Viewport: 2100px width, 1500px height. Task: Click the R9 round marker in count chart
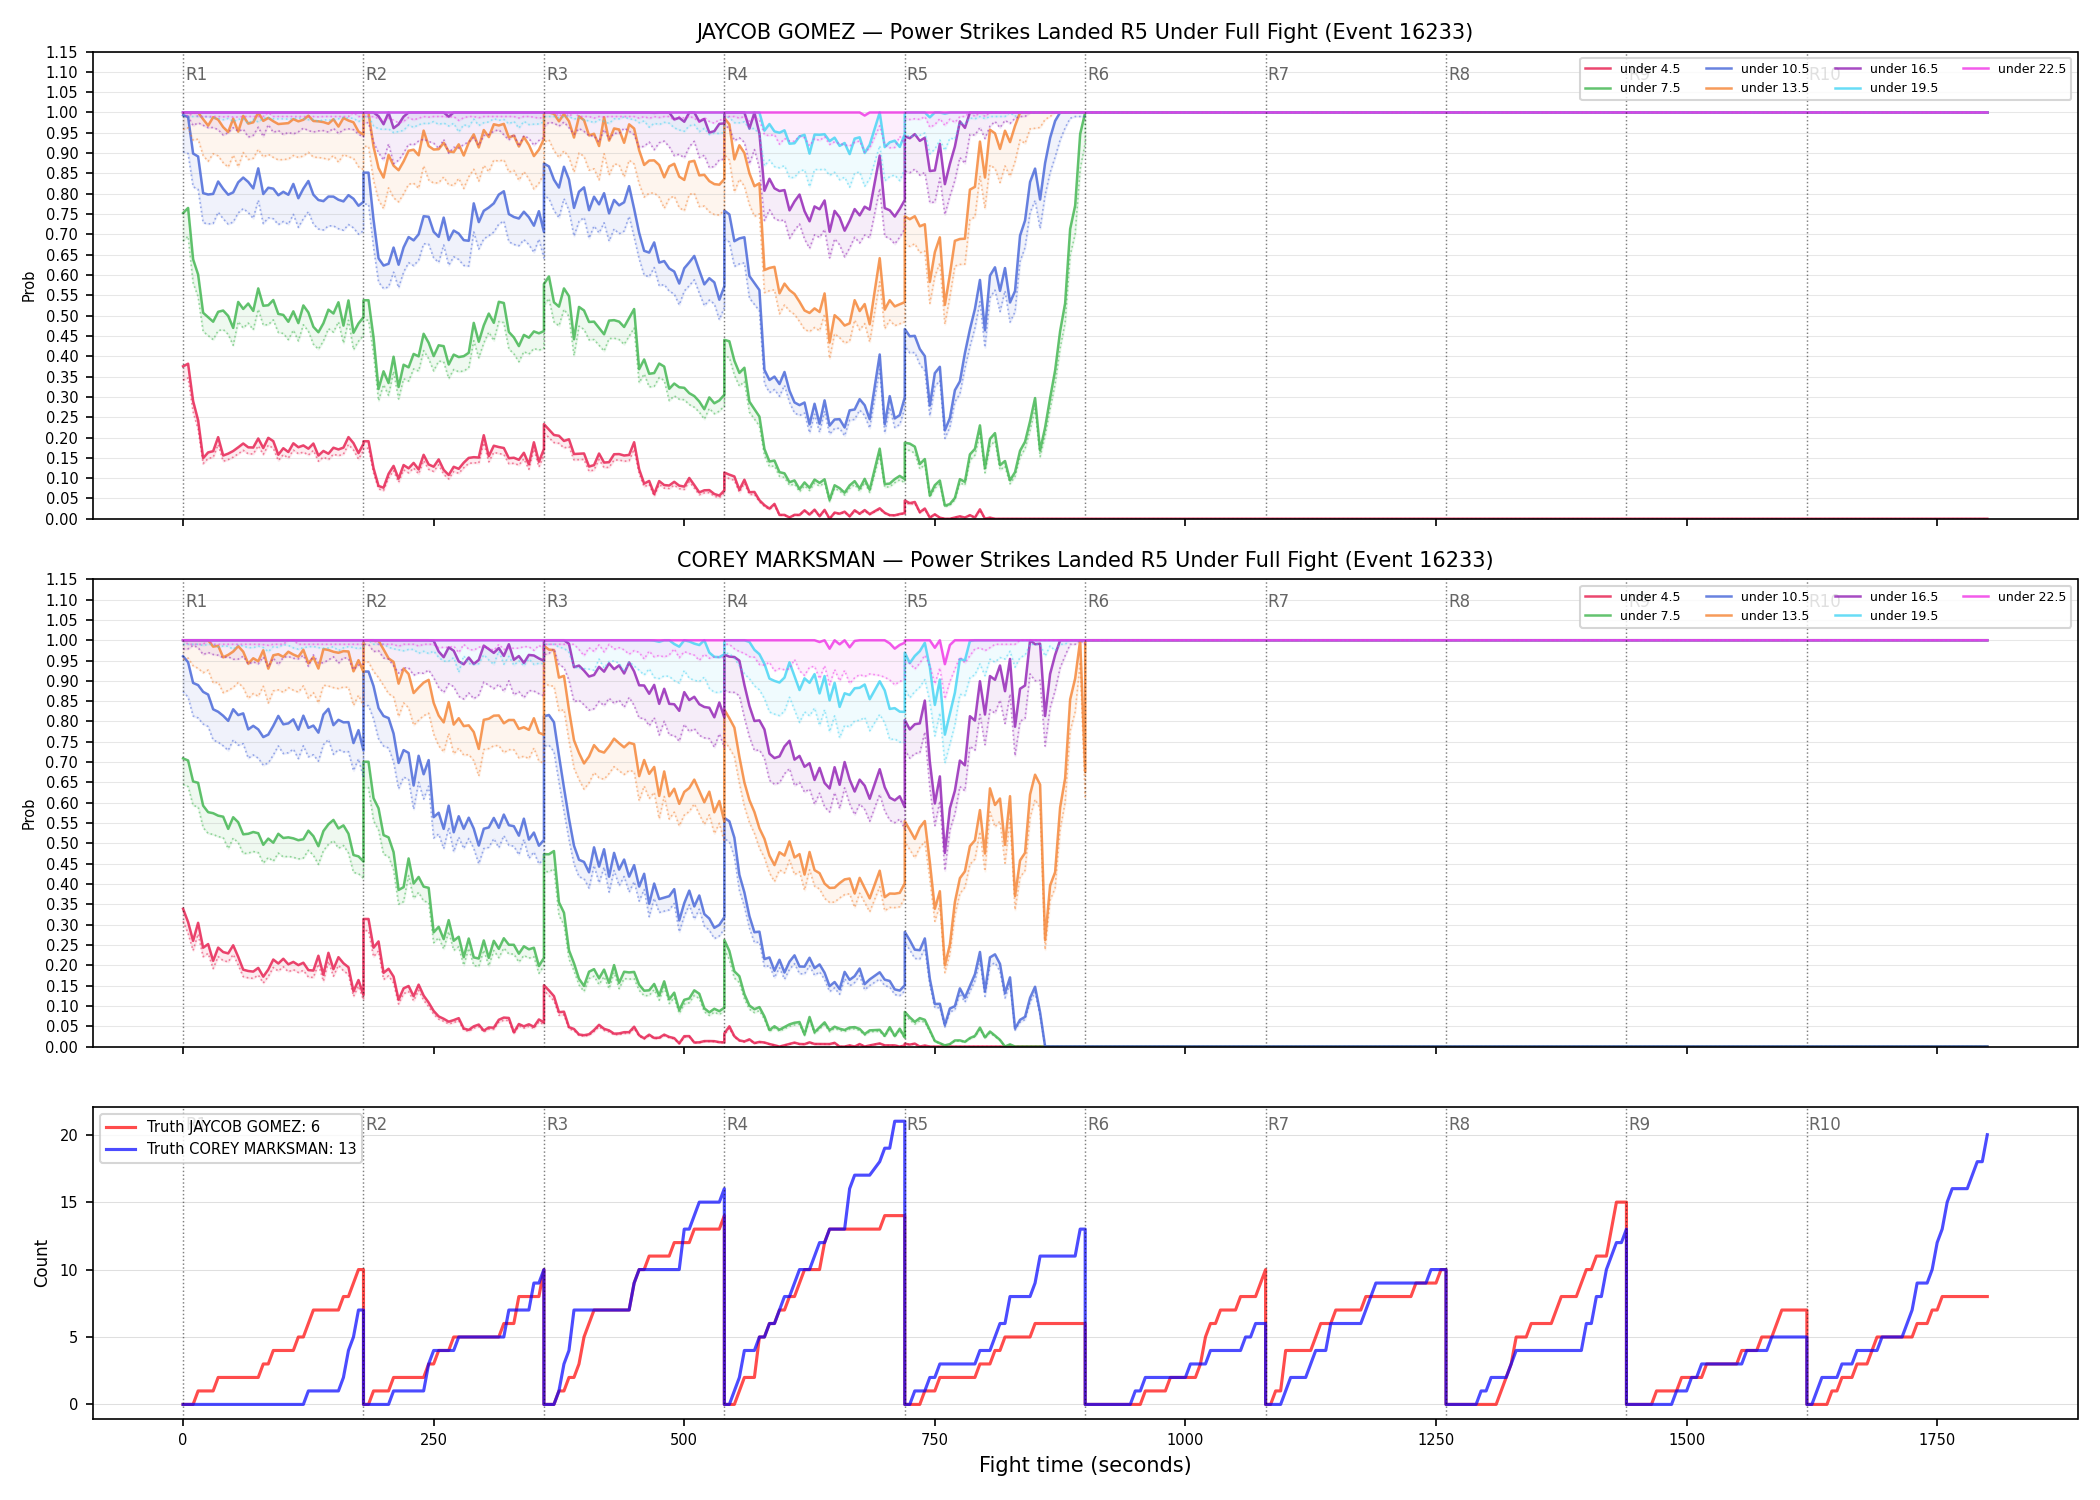1639,1124
